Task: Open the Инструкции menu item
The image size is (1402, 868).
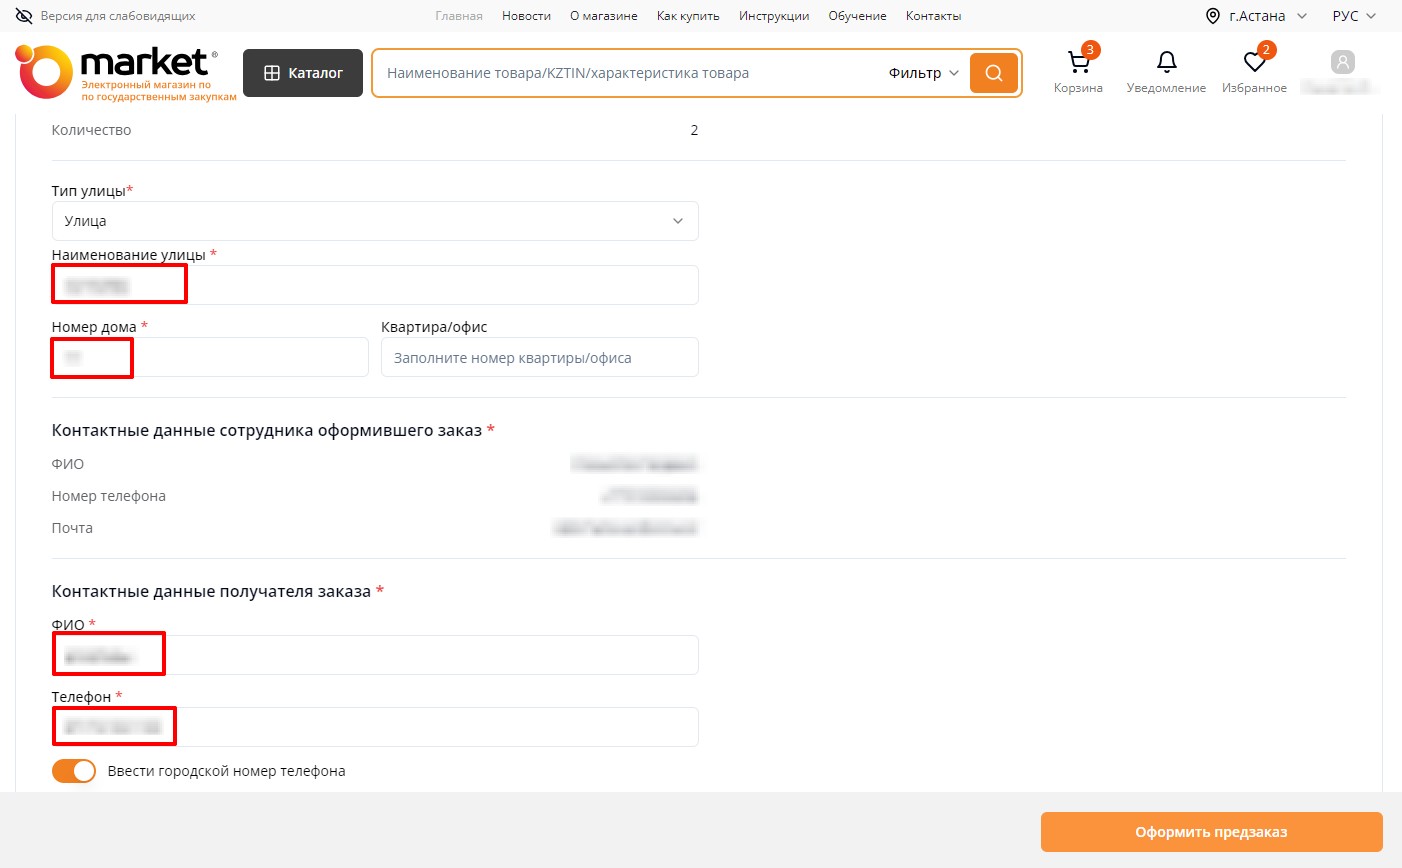Action: pyautogui.click(x=774, y=16)
